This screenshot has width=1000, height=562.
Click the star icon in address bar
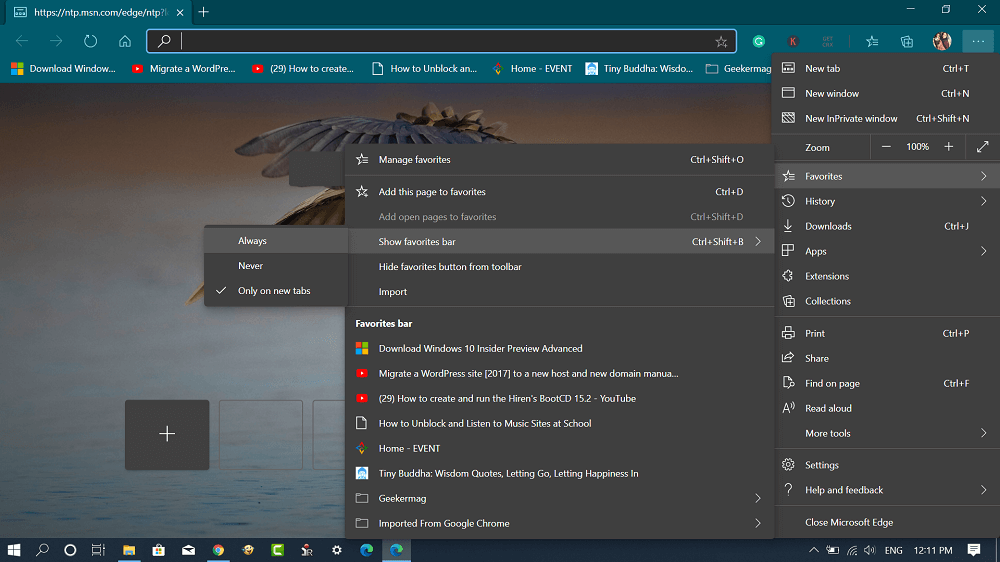[721, 41]
